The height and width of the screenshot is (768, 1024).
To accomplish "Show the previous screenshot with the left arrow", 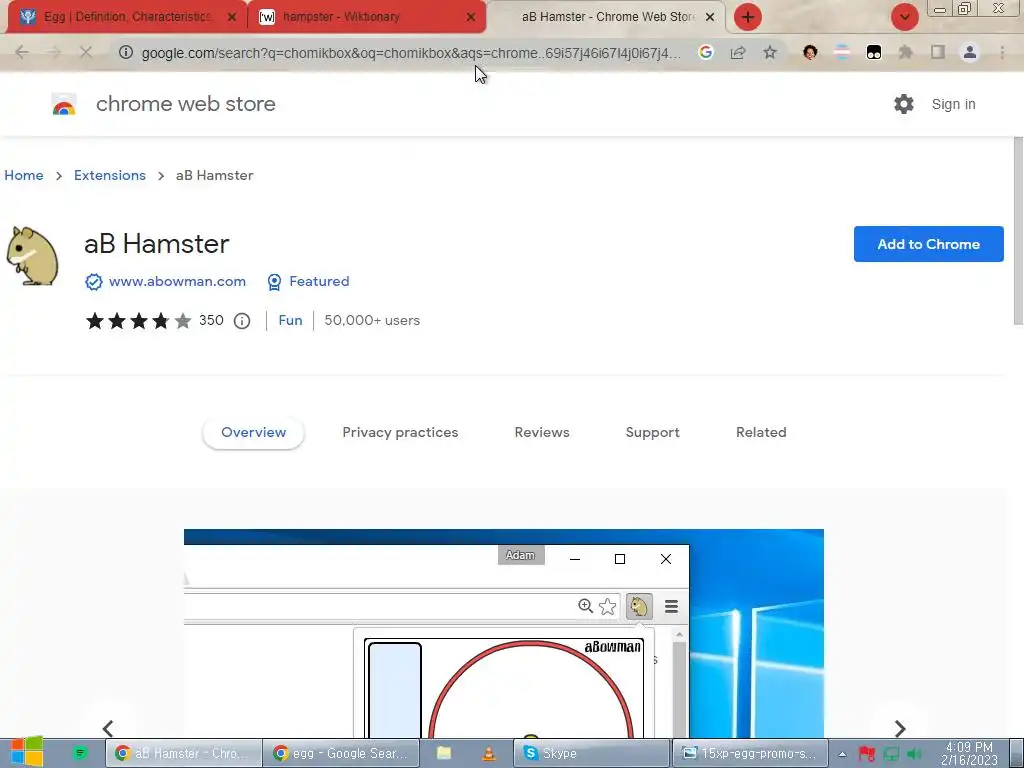I will click(108, 728).
